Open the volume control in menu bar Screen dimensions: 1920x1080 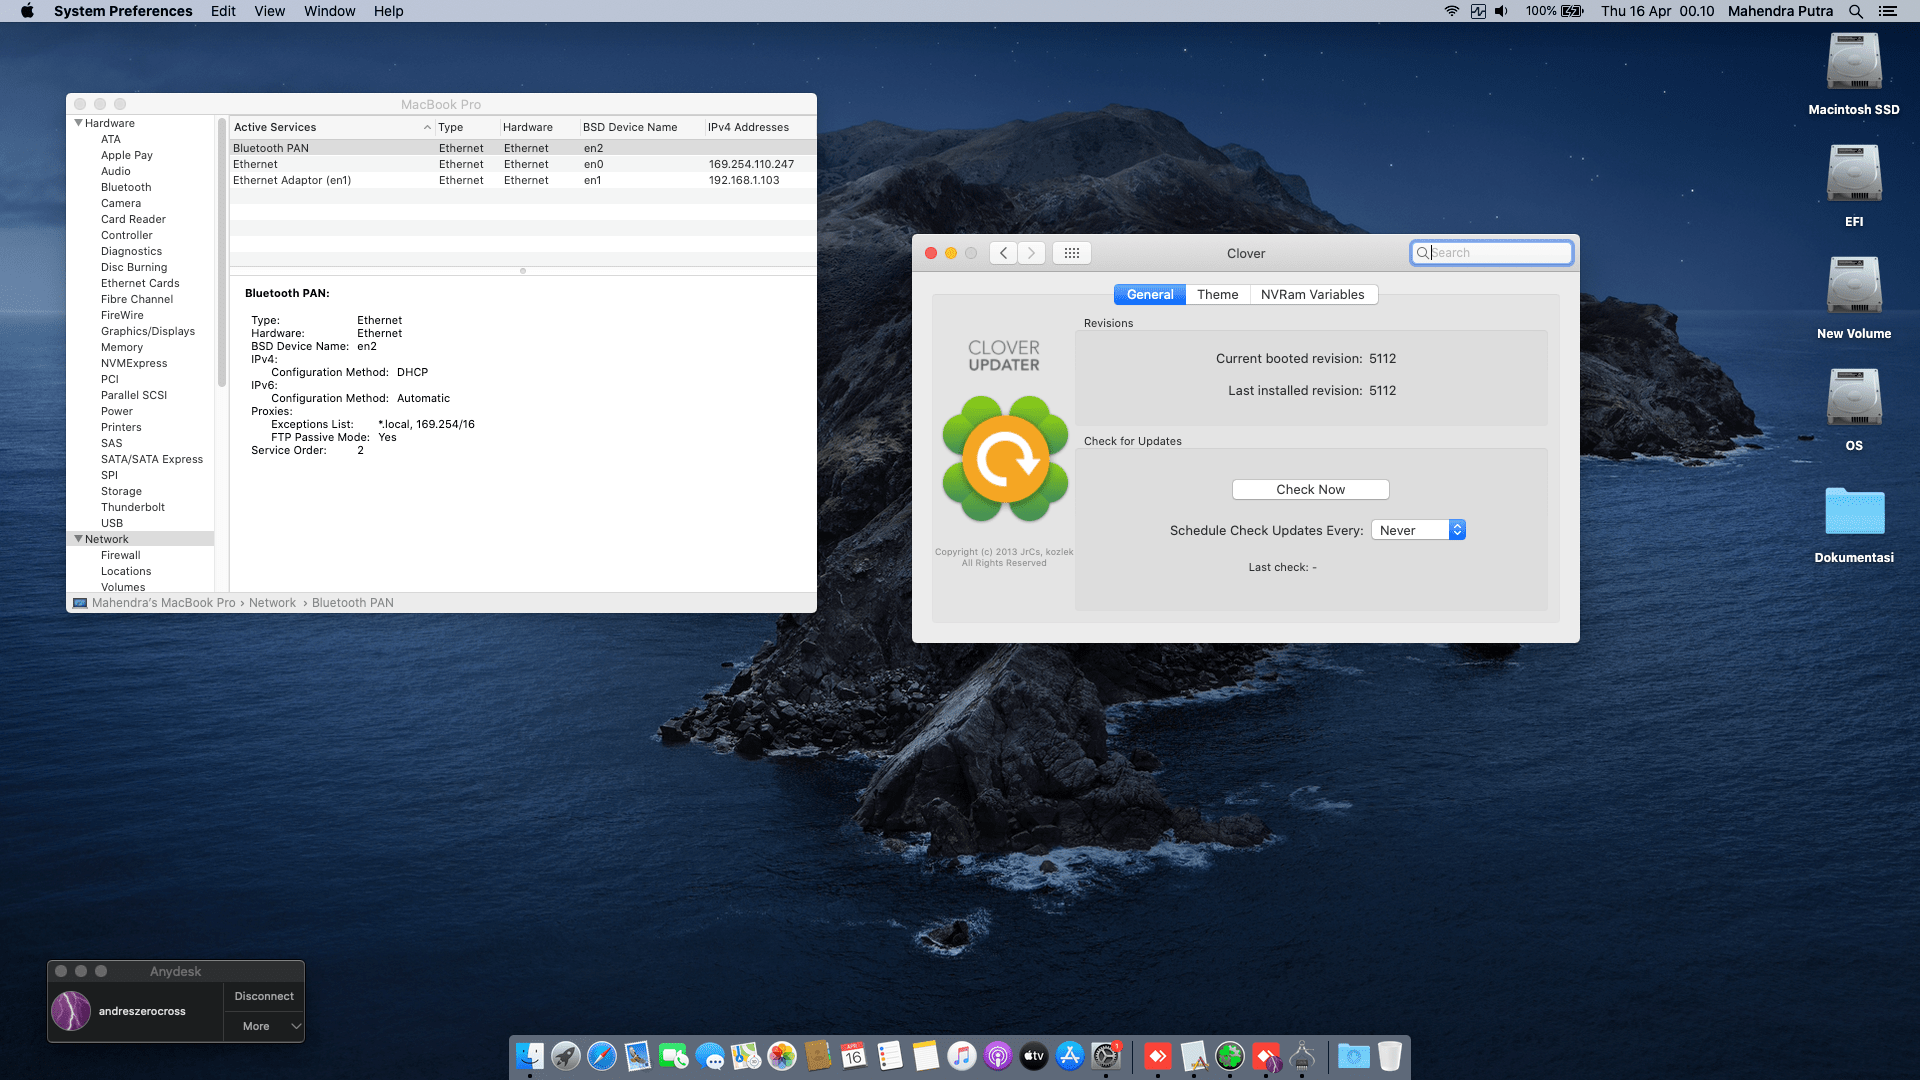coord(1501,11)
